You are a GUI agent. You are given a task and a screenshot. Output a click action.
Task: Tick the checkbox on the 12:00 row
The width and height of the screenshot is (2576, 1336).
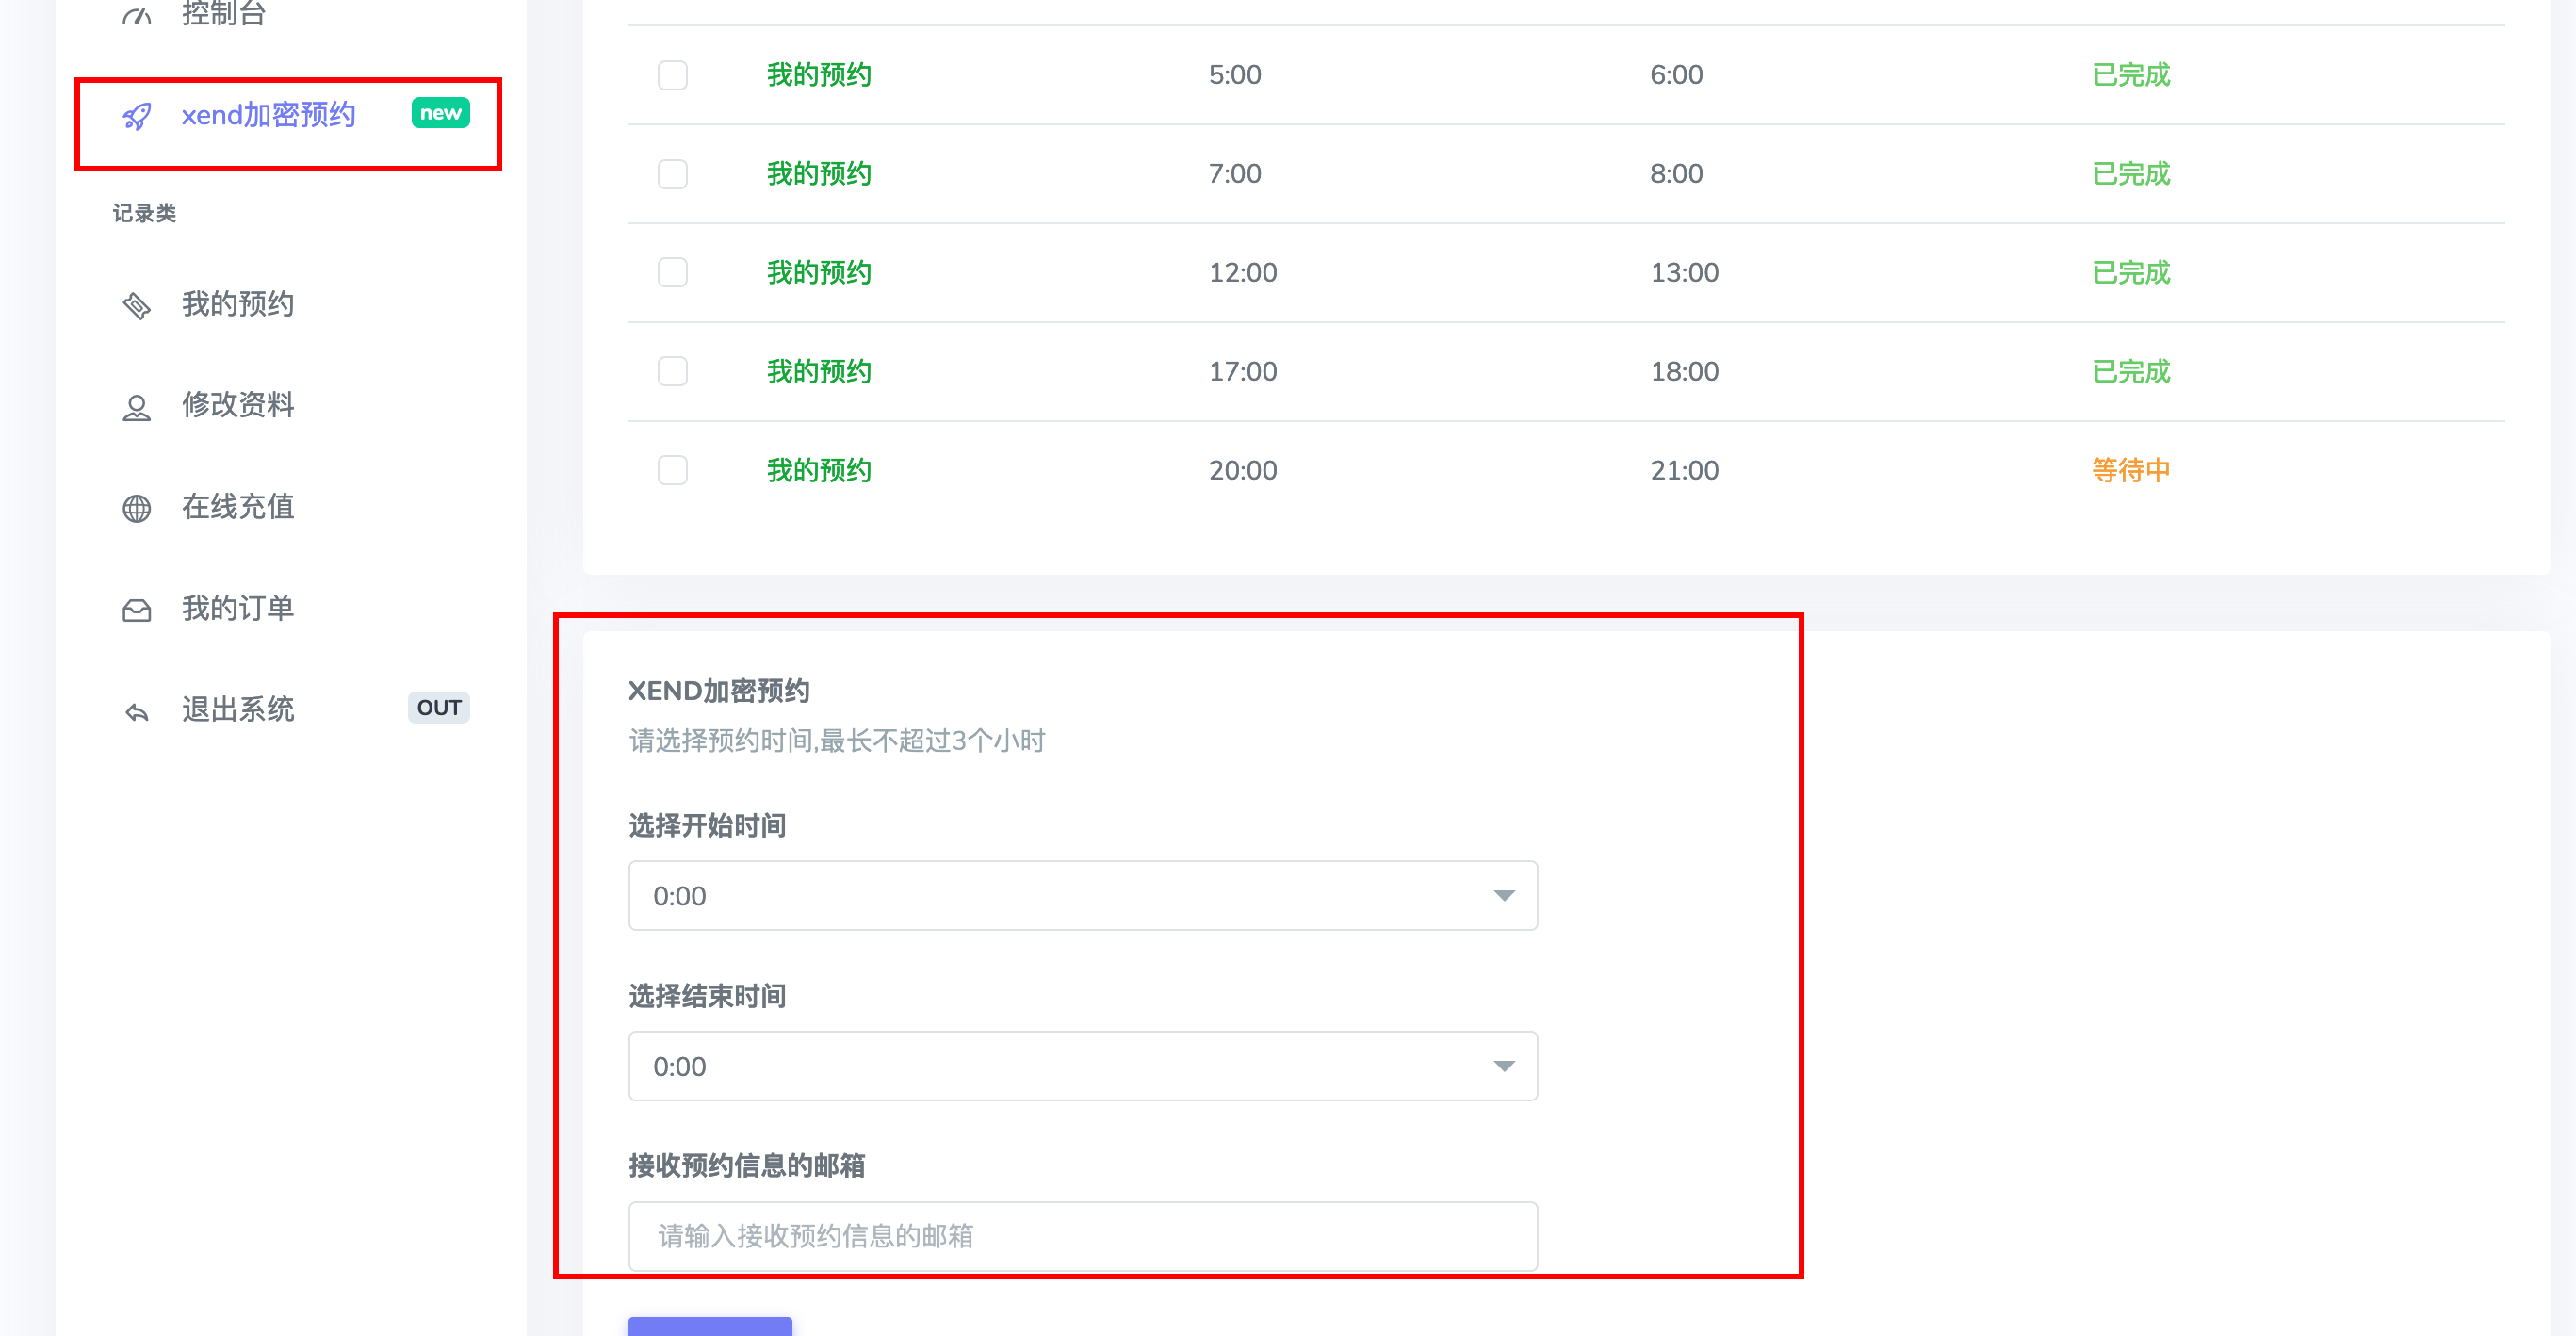pyautogui.click(x=673, y=272)
